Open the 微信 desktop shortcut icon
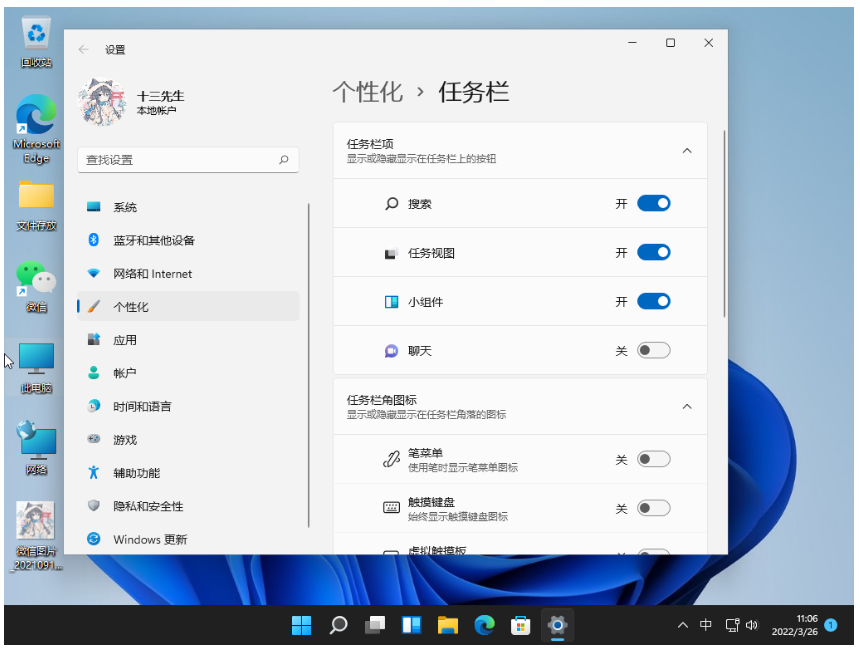860x650 pixels. pos(36,278)
